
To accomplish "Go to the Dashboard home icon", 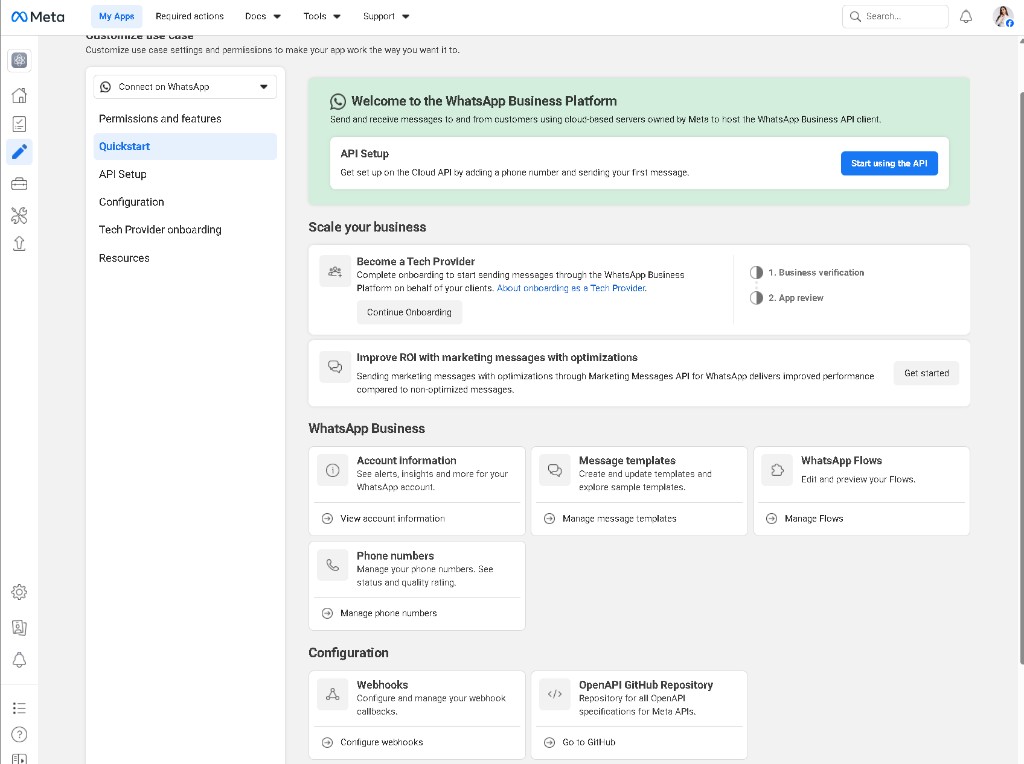I will coord(20,95).
